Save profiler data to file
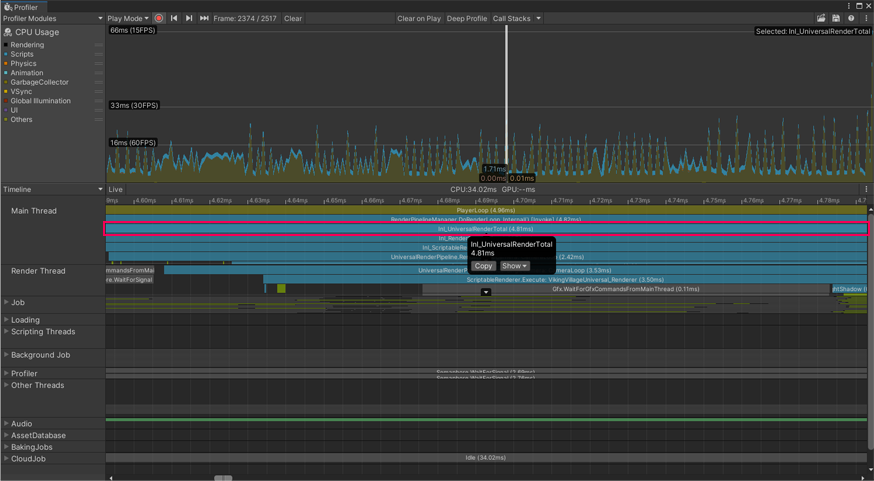 pos(836,18)
